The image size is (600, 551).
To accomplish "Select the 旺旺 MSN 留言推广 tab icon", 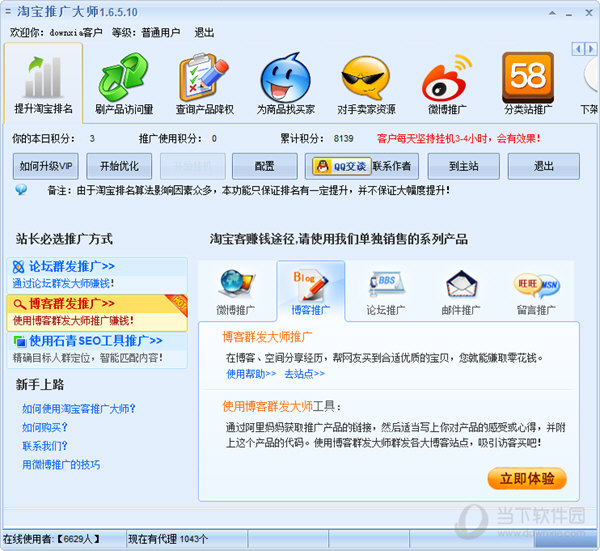I will [536, 285].
